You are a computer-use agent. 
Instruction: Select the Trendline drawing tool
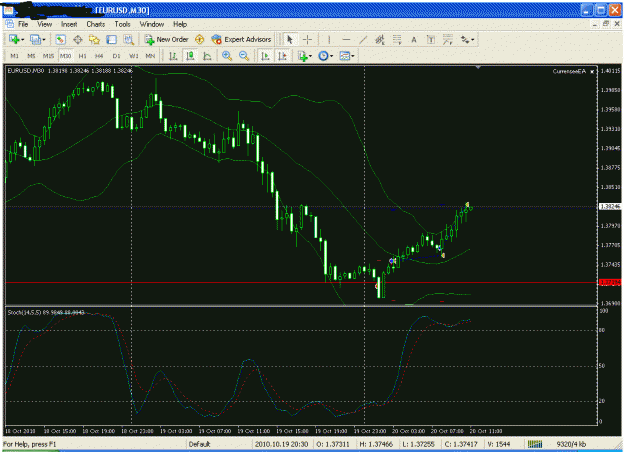tap(363, 39)
